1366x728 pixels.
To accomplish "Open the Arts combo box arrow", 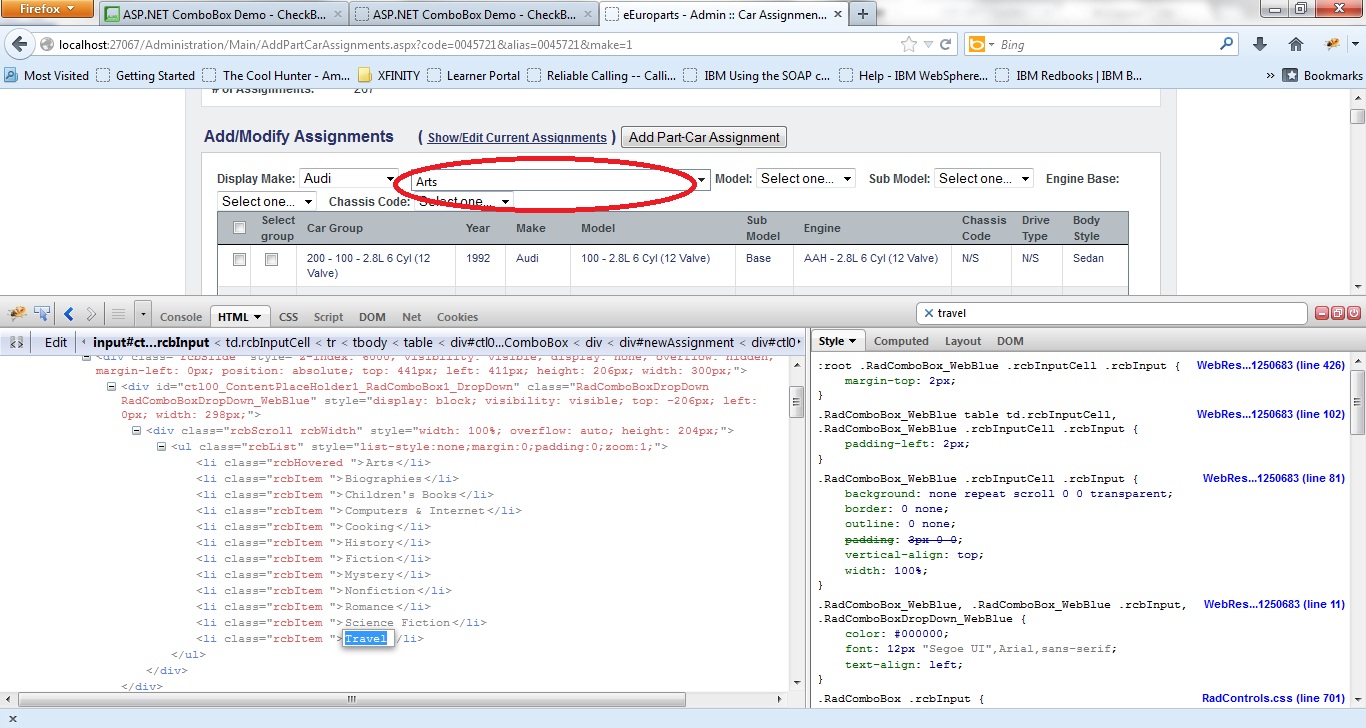I will 702,180.
